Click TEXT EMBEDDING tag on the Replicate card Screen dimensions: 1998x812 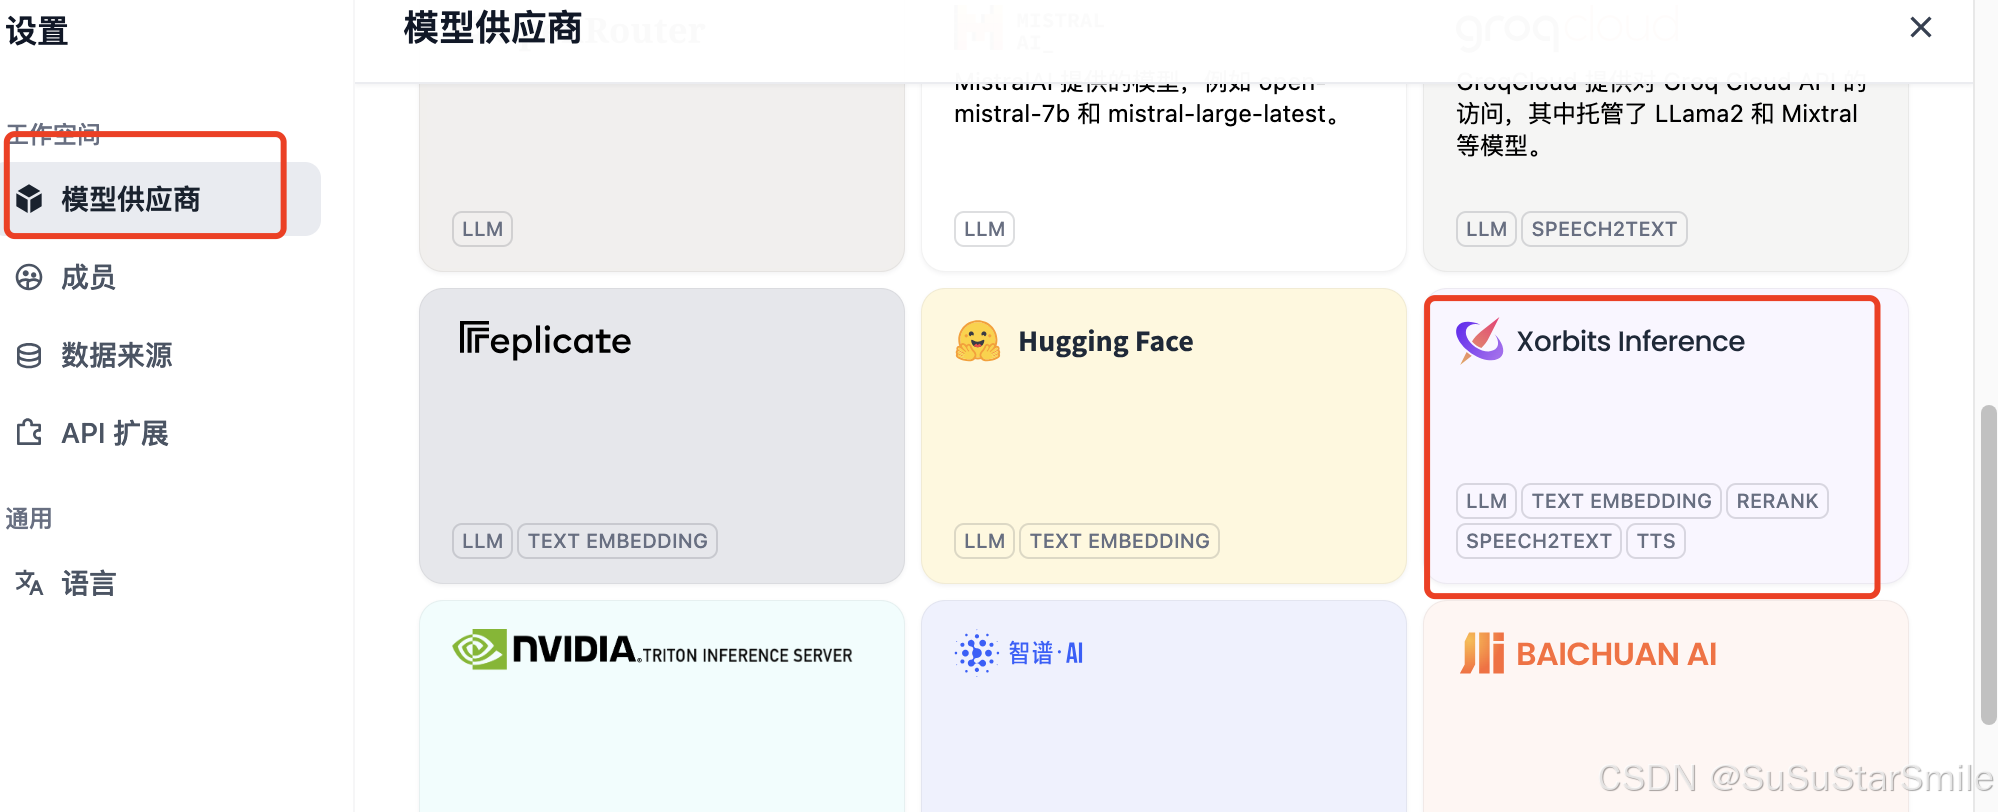[x=617, y=541]
